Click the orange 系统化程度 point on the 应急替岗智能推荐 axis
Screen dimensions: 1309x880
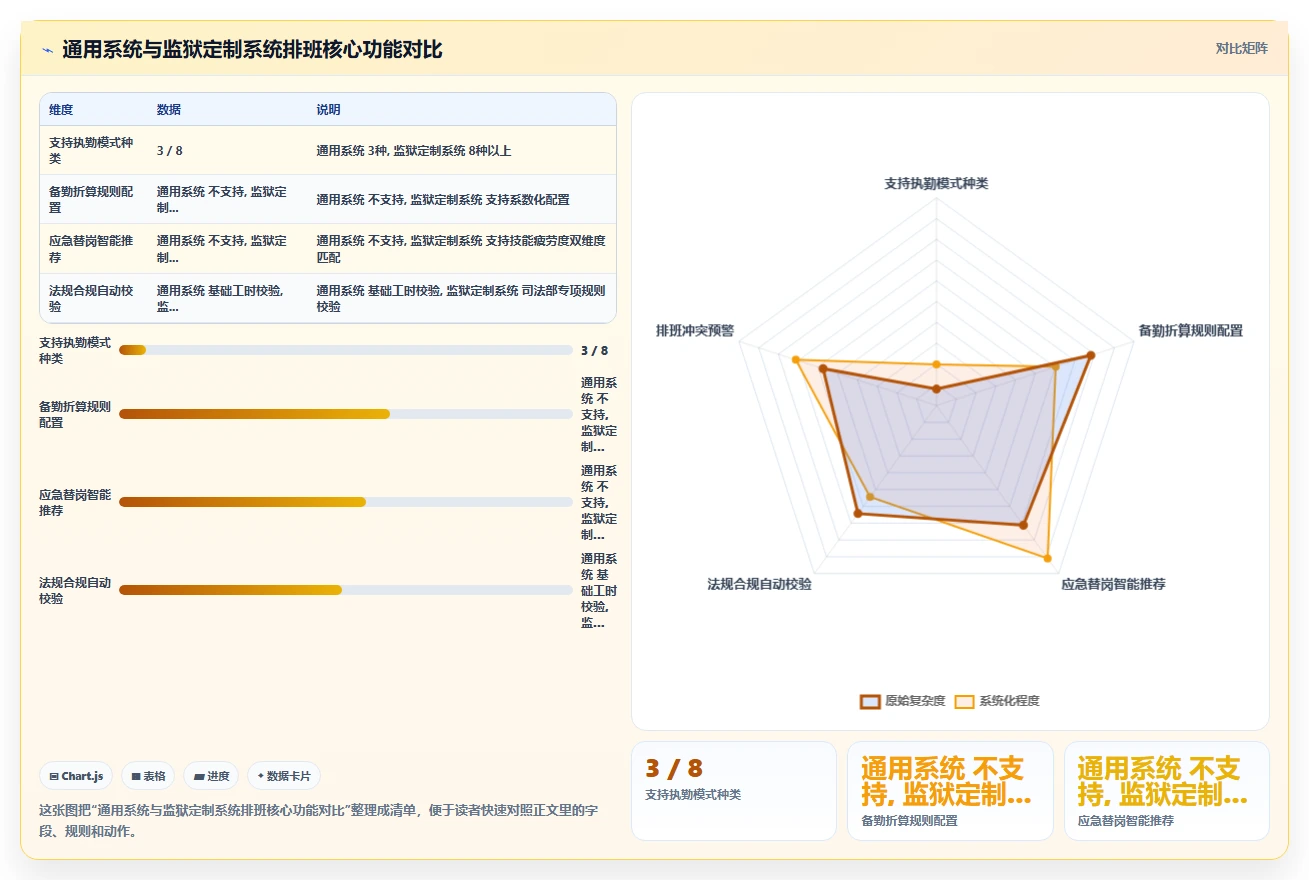tap(1048, 557)
